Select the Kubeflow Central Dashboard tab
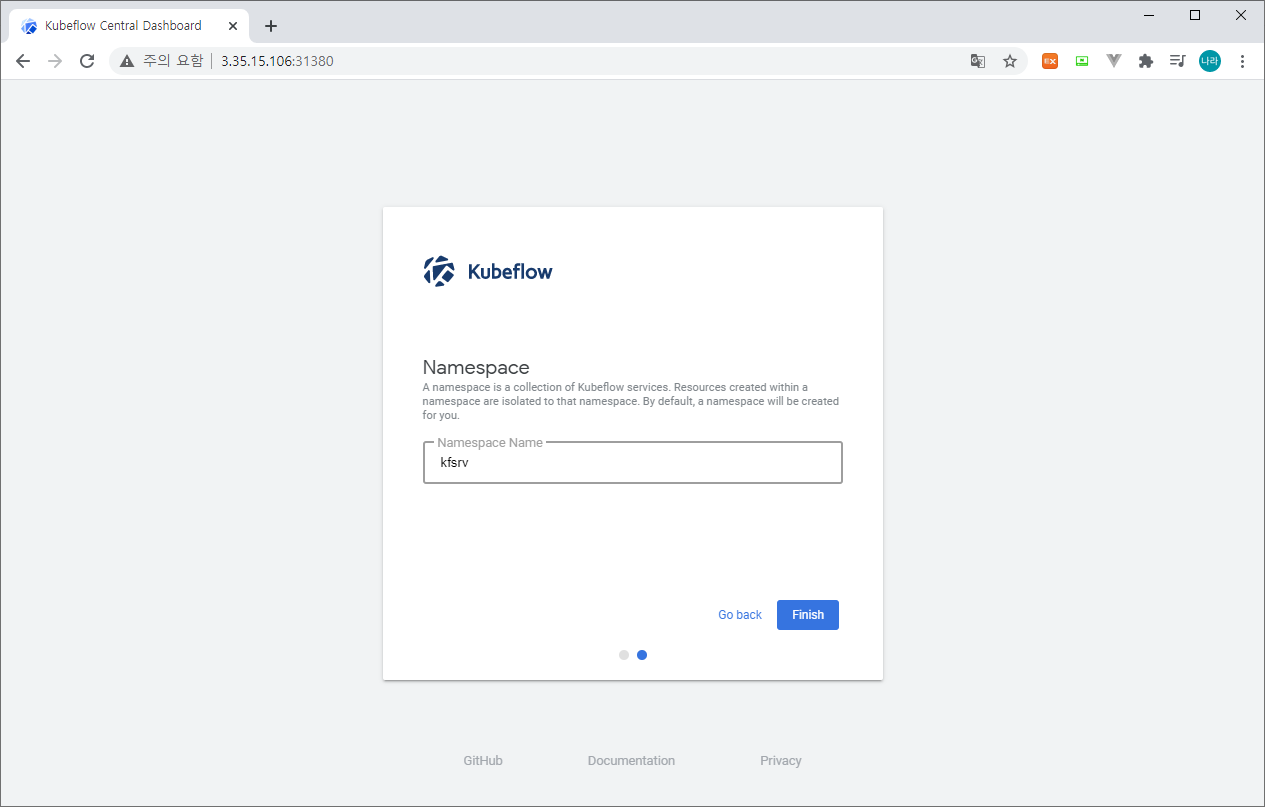 129,26
